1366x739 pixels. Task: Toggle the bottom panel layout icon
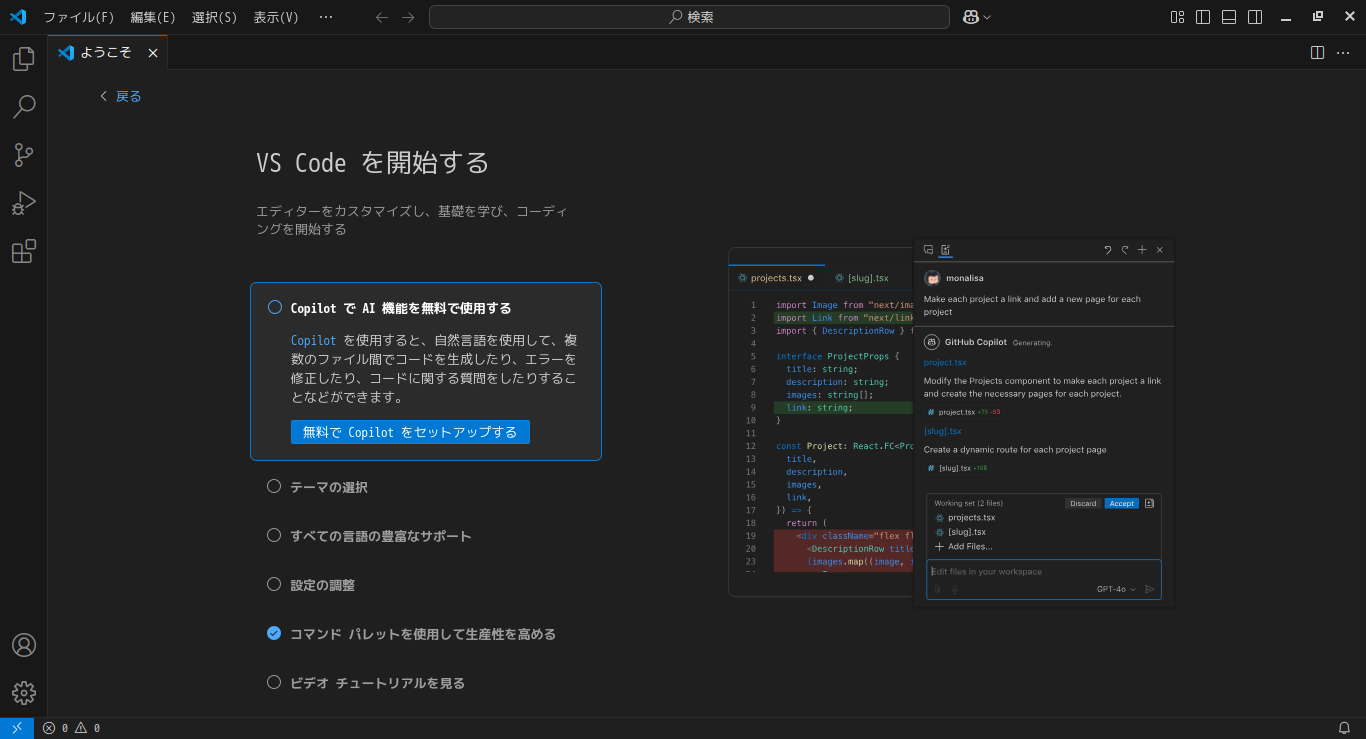(x=1229, y=17)
